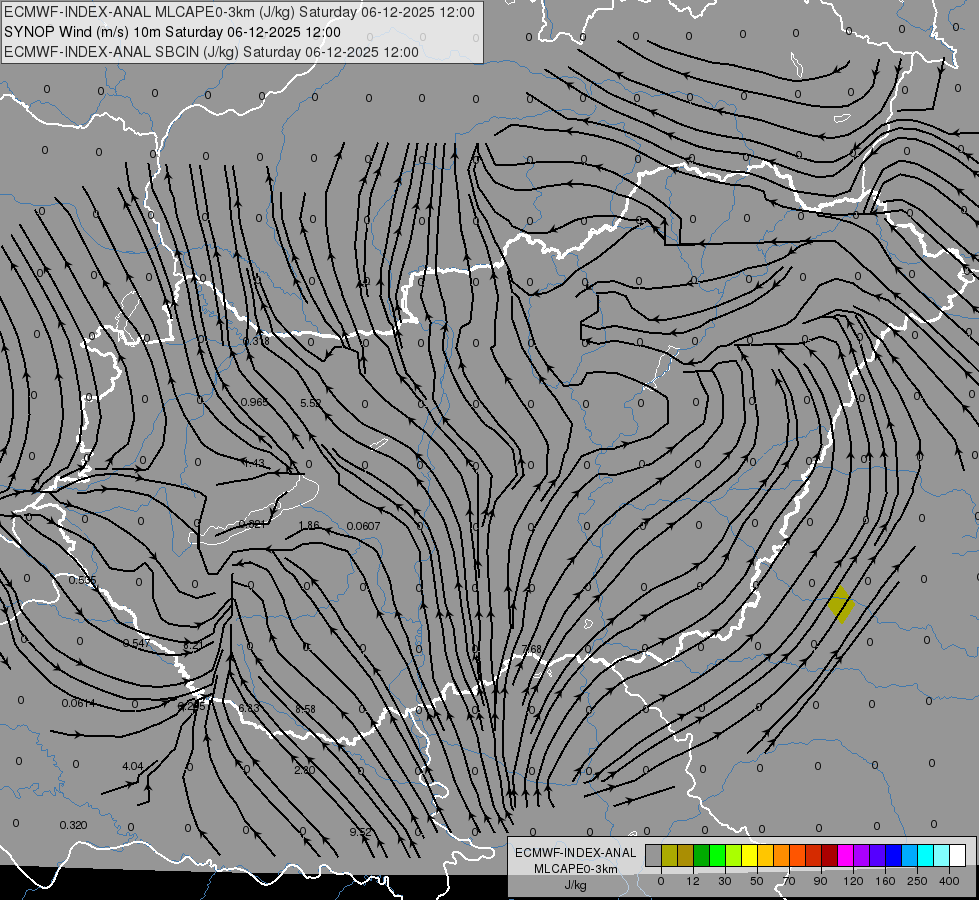Pick the pure yellow legend swatch
This screenshot has height=900, width=979.
click(749, 855)
